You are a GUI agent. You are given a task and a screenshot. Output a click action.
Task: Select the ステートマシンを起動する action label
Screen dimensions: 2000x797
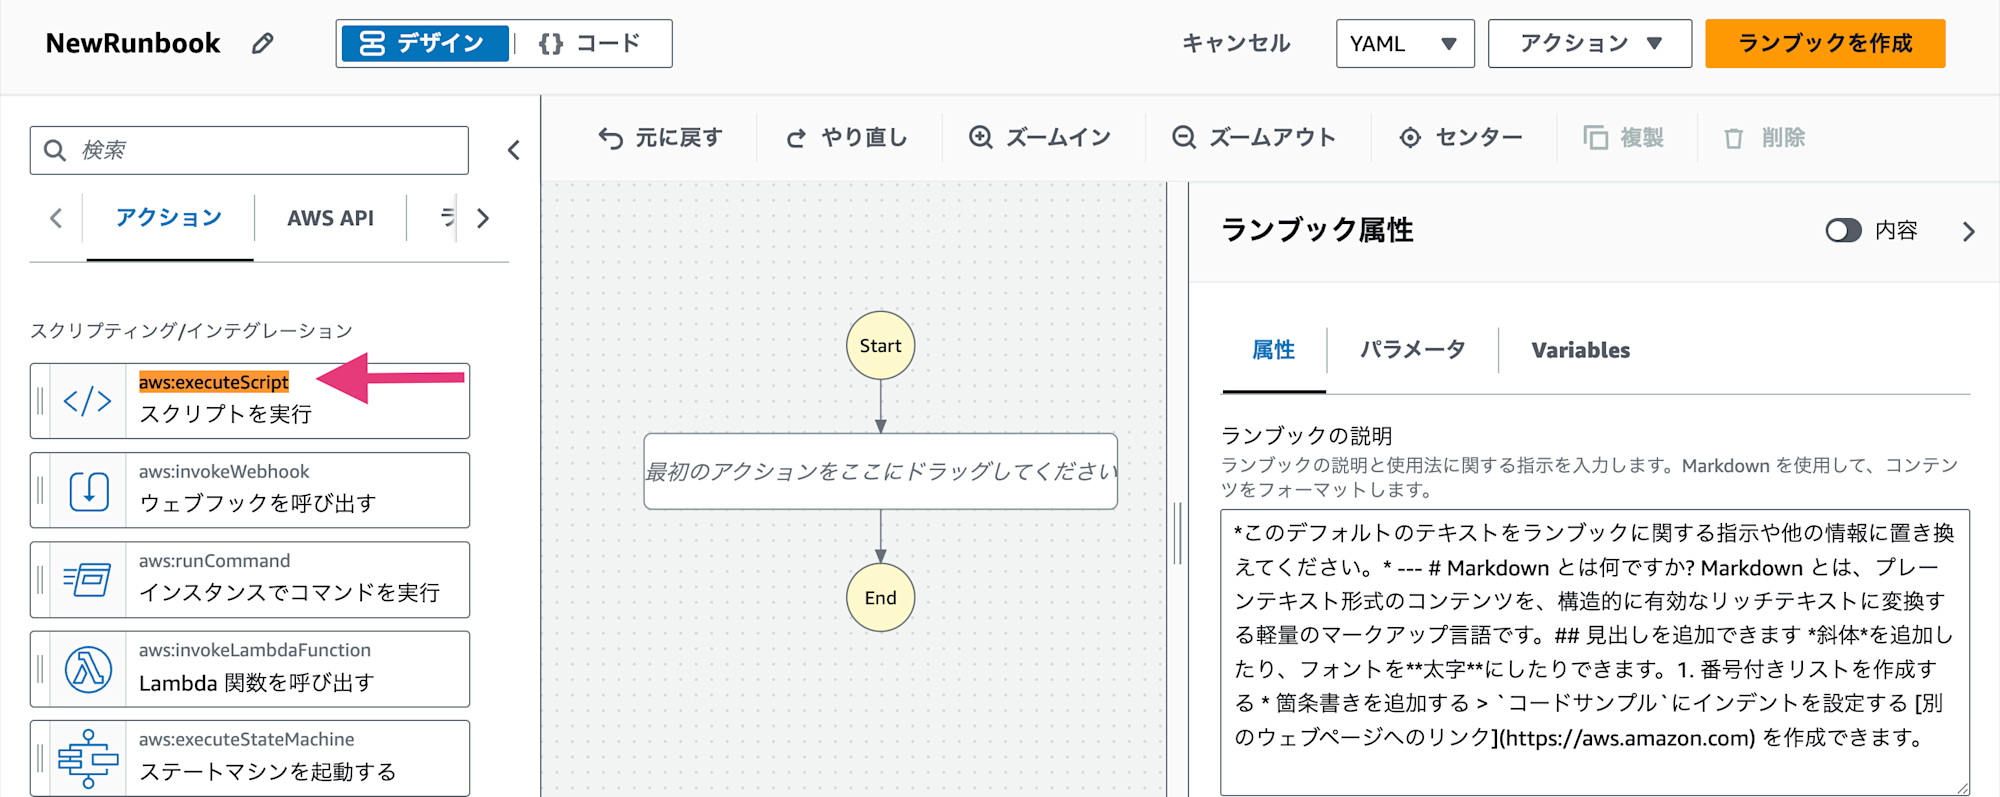click(268, 771)
